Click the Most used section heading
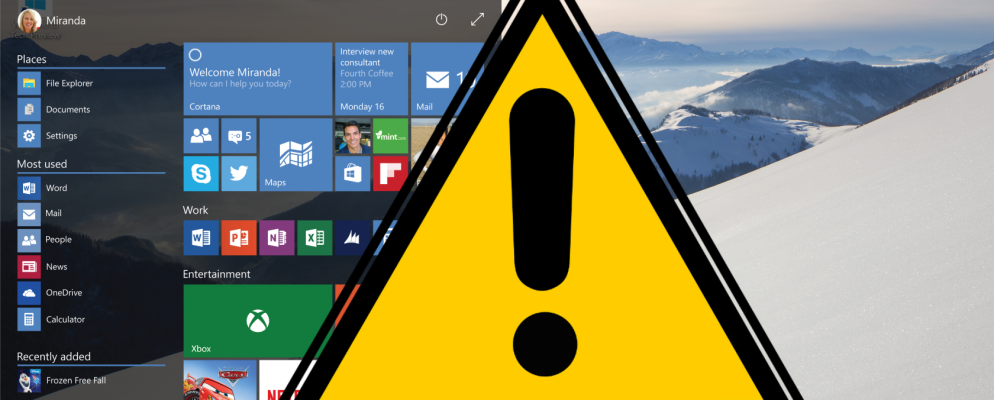The image size is (994, 400). pos(42,164)
